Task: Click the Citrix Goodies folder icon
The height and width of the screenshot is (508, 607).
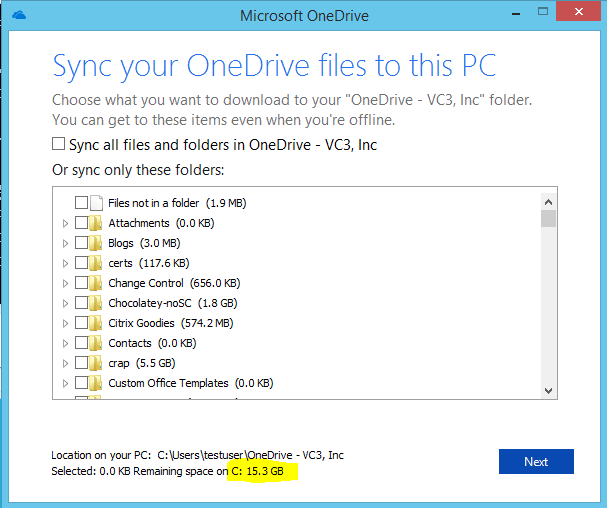Action: coord(95,323)
